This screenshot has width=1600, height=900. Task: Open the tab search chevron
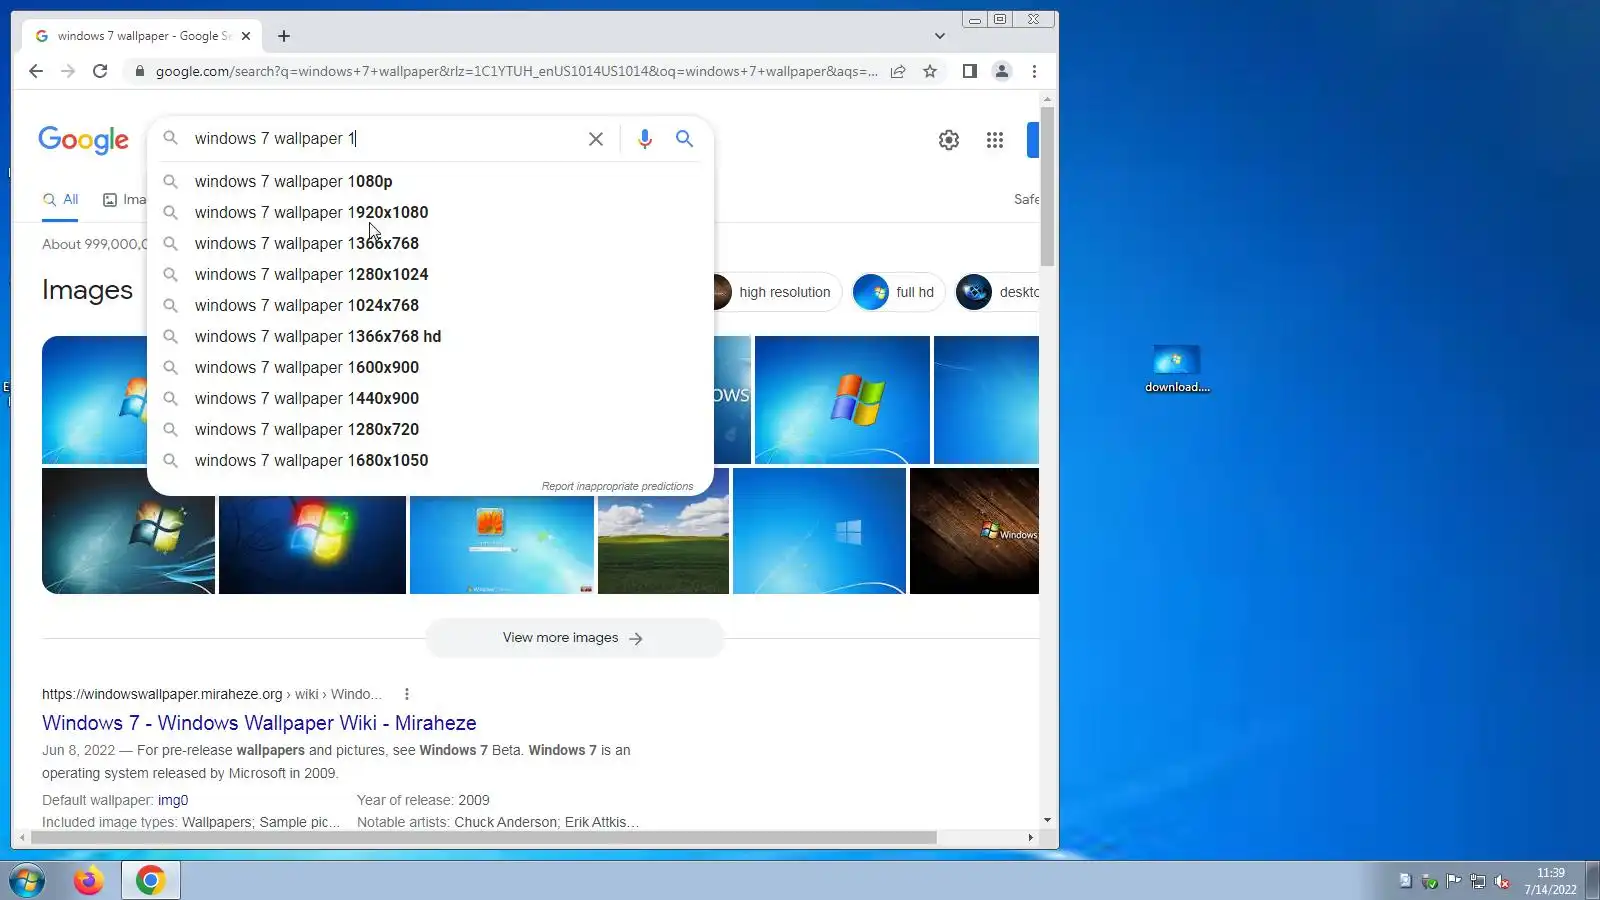tap(939, 36)
